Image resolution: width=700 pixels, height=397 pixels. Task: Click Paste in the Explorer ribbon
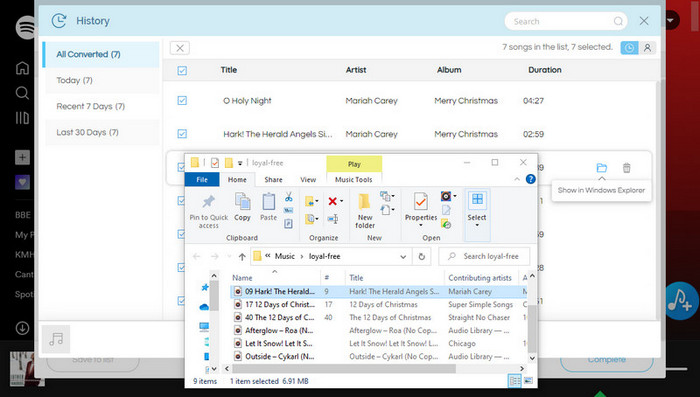point(268,207)
